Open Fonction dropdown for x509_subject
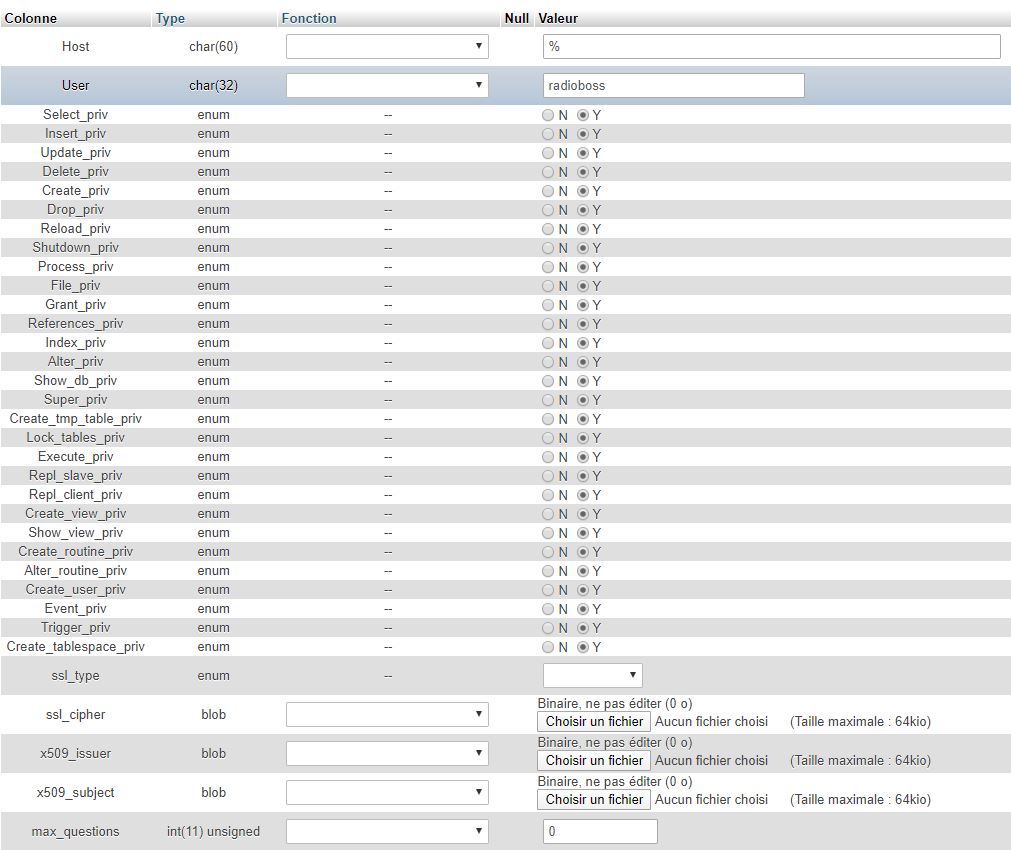The image size is (1011, 850). click(x=387, y=792)
